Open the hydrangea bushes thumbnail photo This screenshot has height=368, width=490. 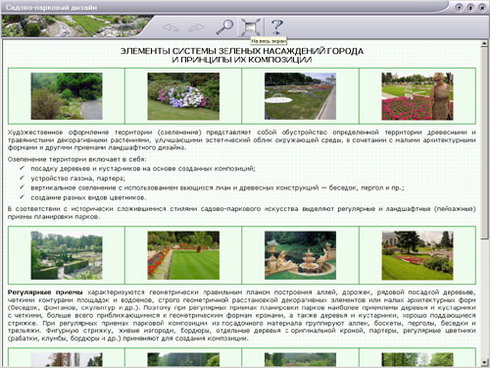(x=183, y=96)
